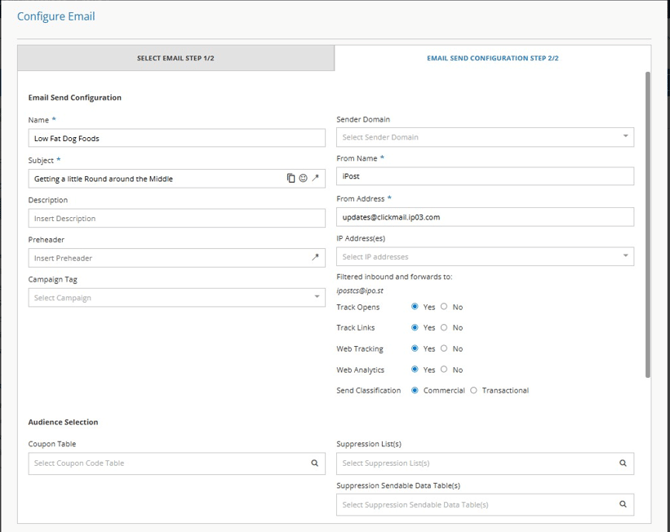Choose Transactional send classification

tap(473, 390)
